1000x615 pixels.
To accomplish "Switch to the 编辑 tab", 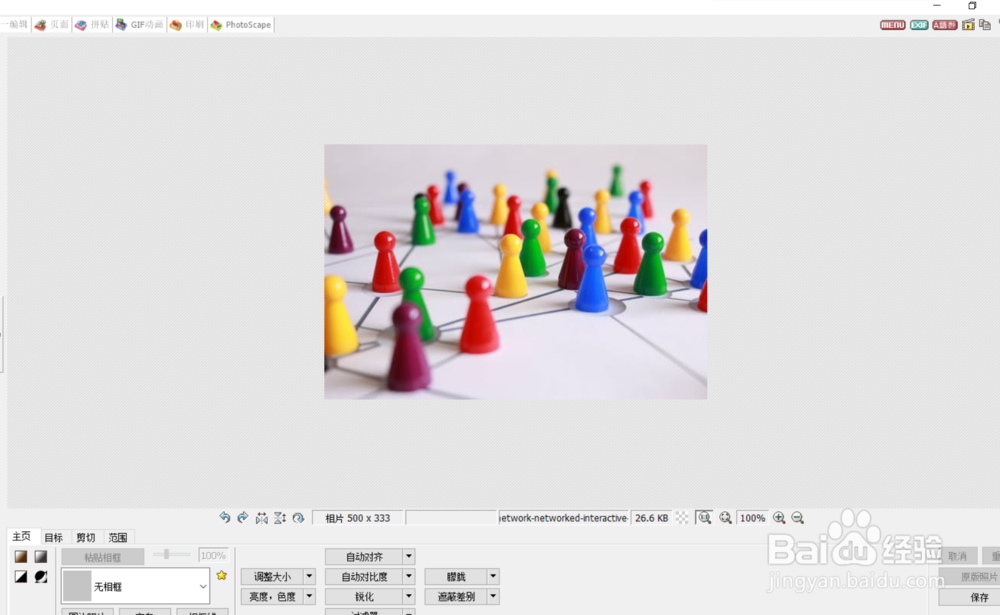I will click(15, 25).
